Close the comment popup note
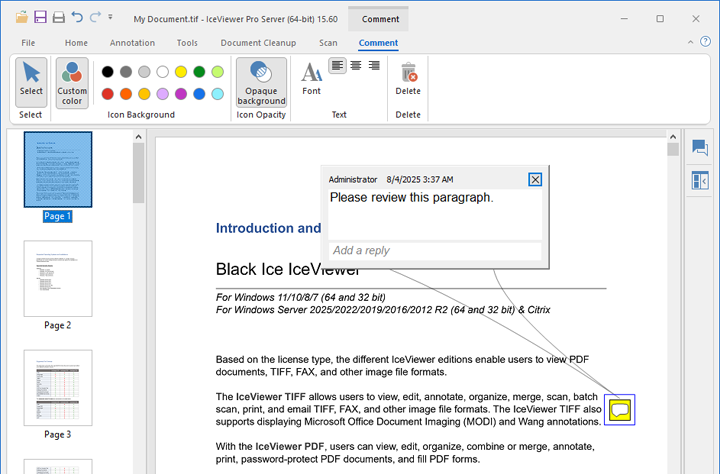This screenshot has width=720, height=474. tap(535, 179)
